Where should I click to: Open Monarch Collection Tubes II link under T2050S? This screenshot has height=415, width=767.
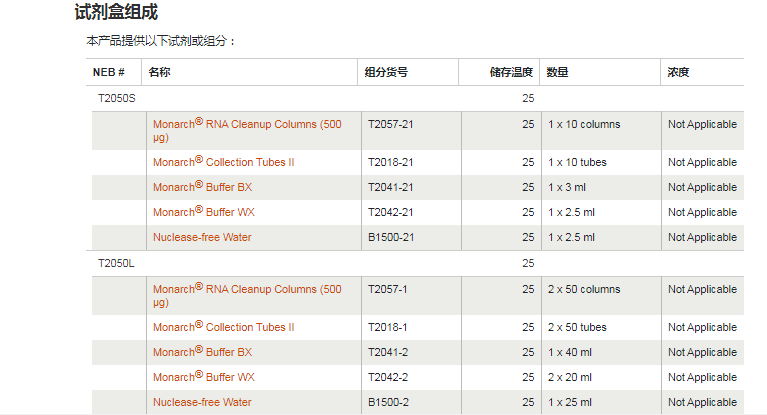223,162
